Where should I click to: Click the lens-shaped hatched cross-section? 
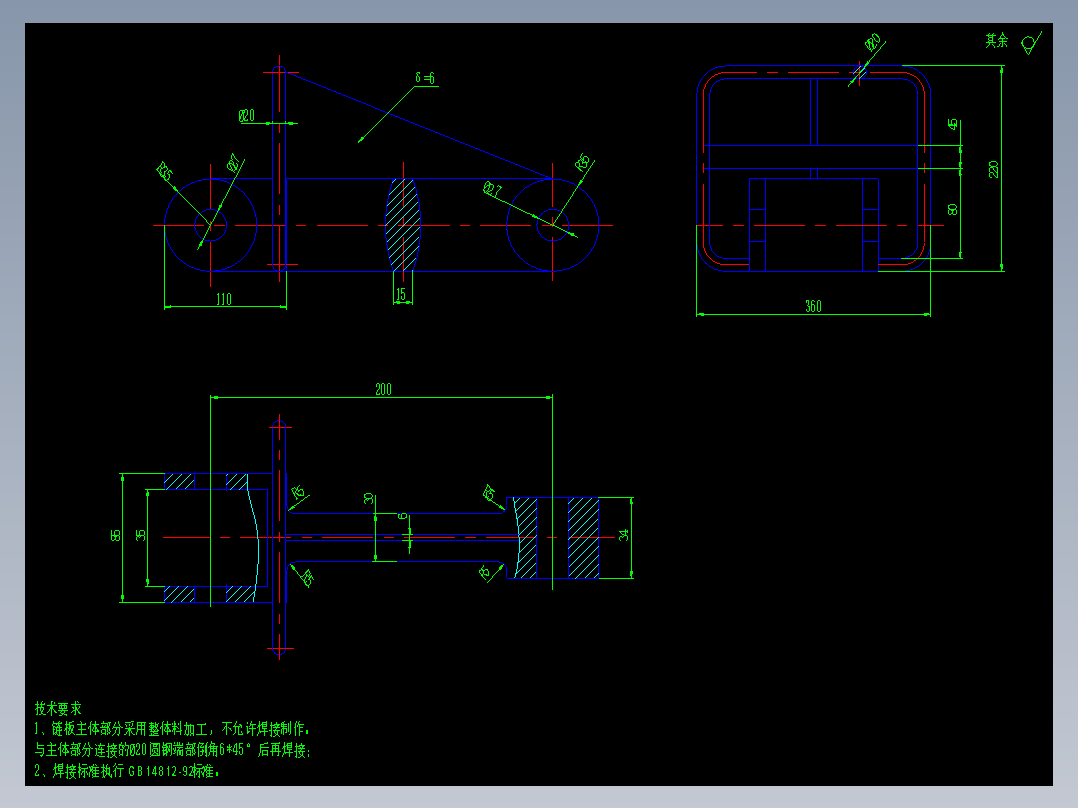(403, 225)
